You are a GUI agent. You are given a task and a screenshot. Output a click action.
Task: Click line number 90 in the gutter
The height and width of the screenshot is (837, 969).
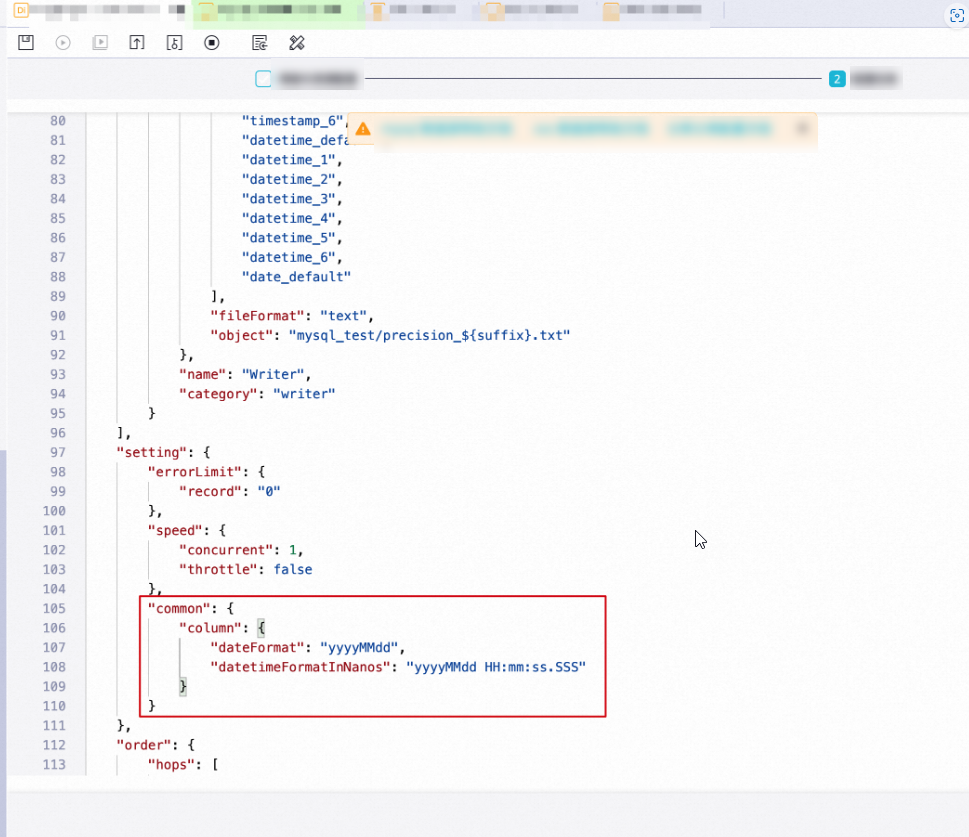(x=57, y=316)
